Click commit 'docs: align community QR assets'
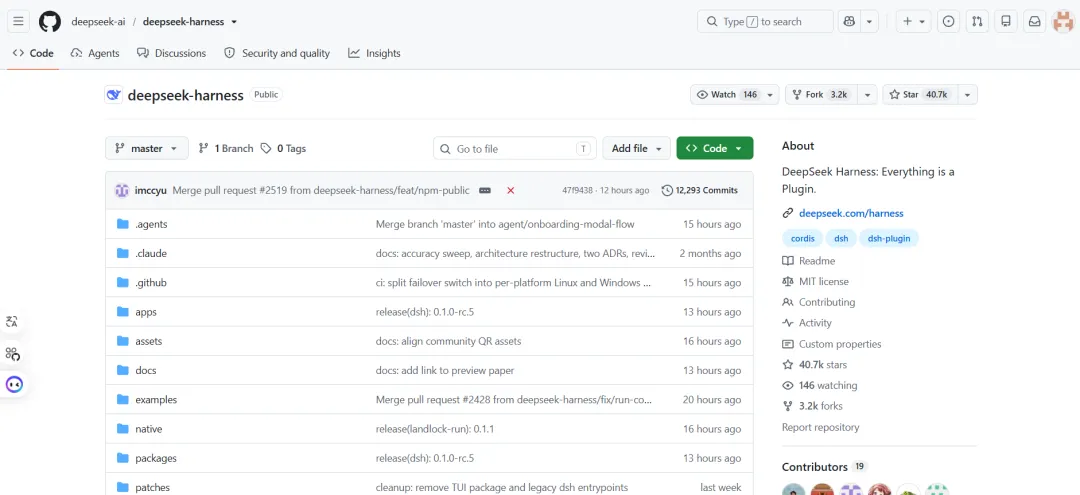This screenshot has width=1080, height=495. [448, 341]
